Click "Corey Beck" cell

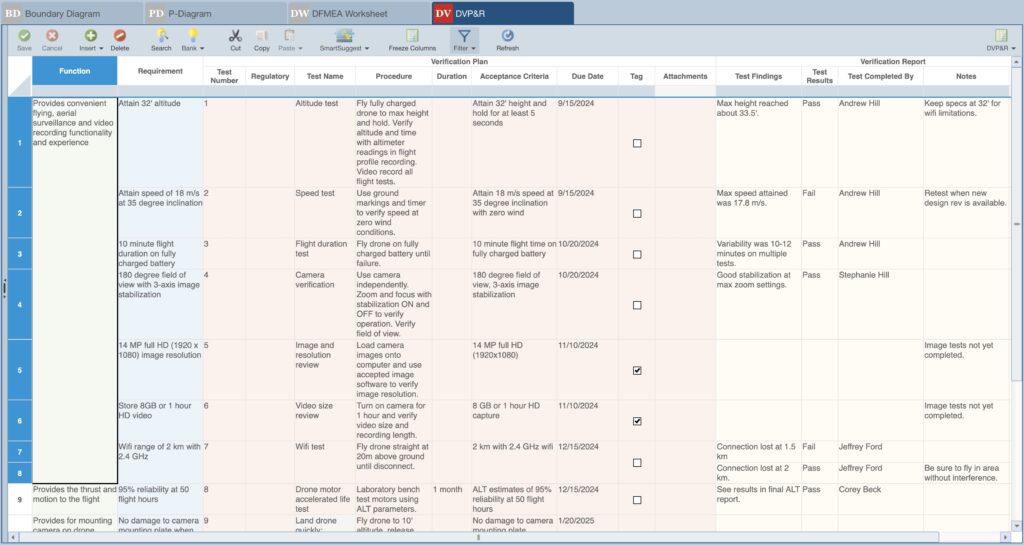pos(880,500)
